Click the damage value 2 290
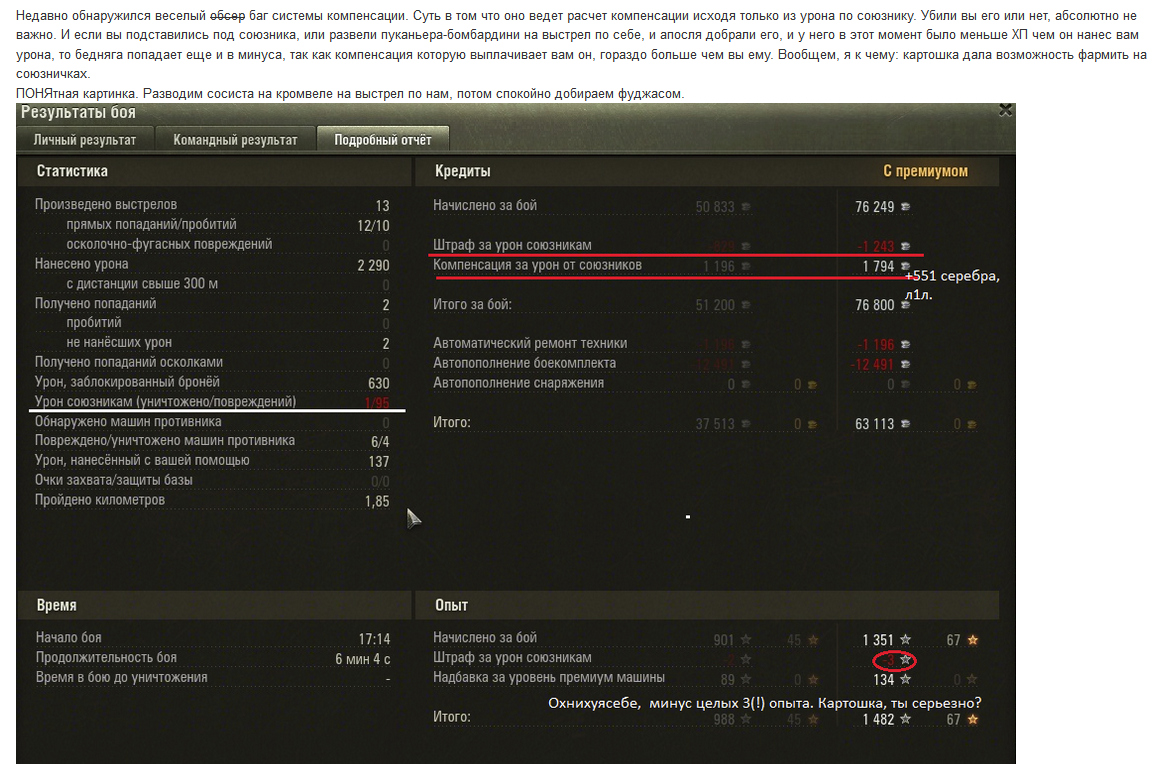Screen dimensions: 1155x764 [x=373, y=265]
